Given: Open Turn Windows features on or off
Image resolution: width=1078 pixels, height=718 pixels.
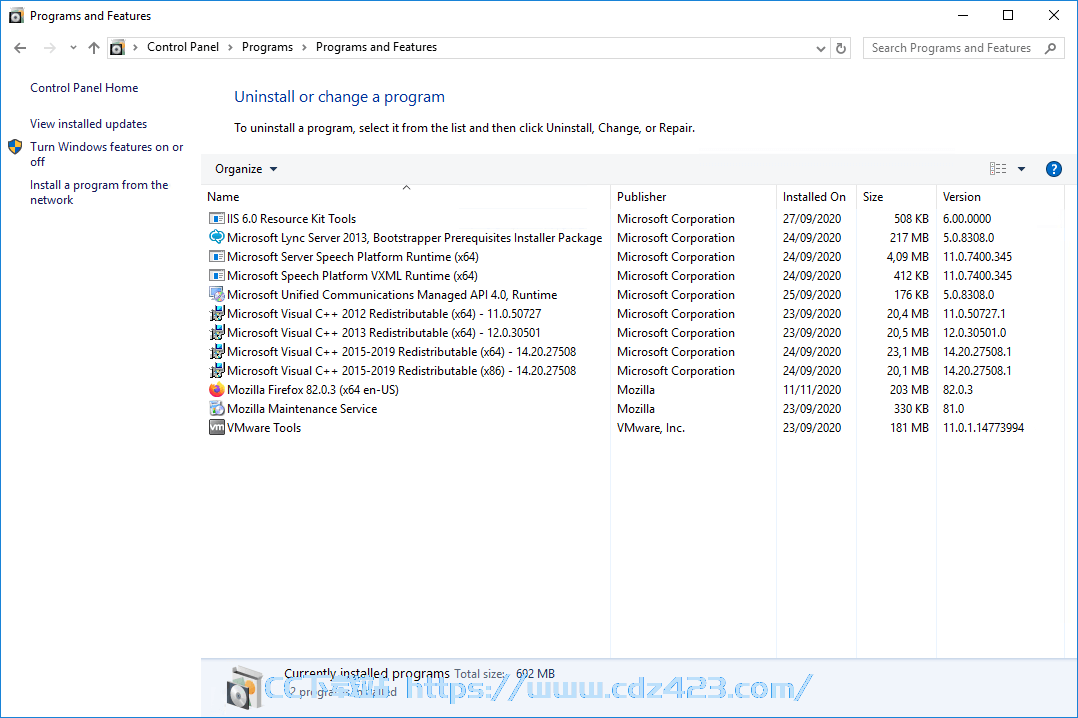Looking at the screenshot, I should pyautogui.click(x=107, y=154).
